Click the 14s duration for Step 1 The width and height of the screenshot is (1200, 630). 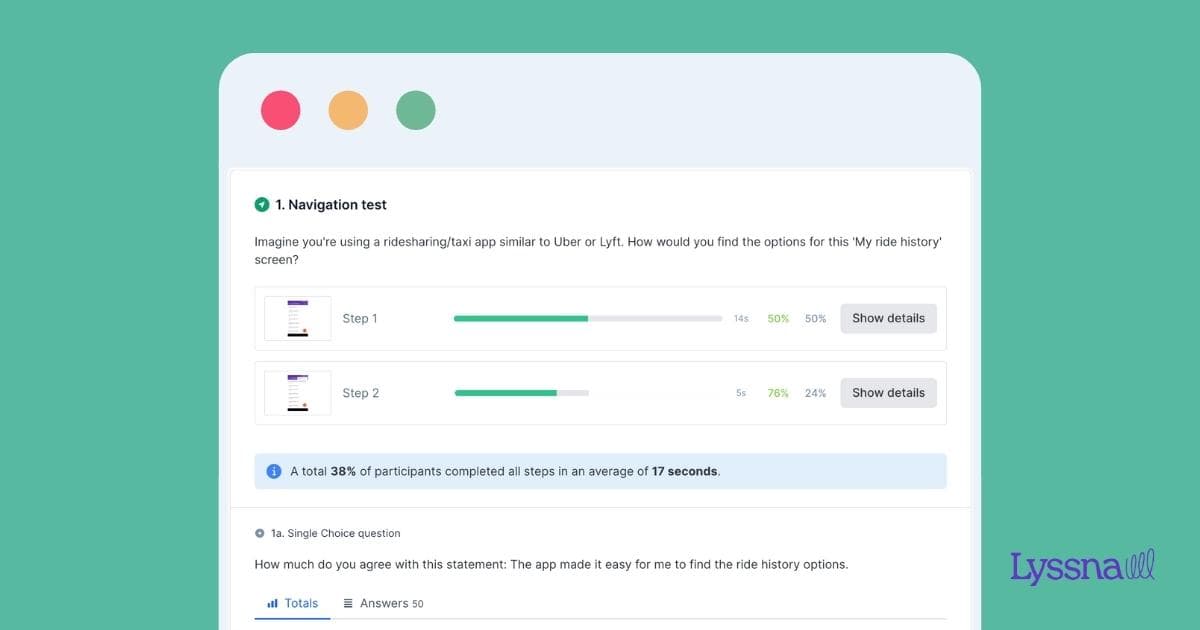pos(741,319)
